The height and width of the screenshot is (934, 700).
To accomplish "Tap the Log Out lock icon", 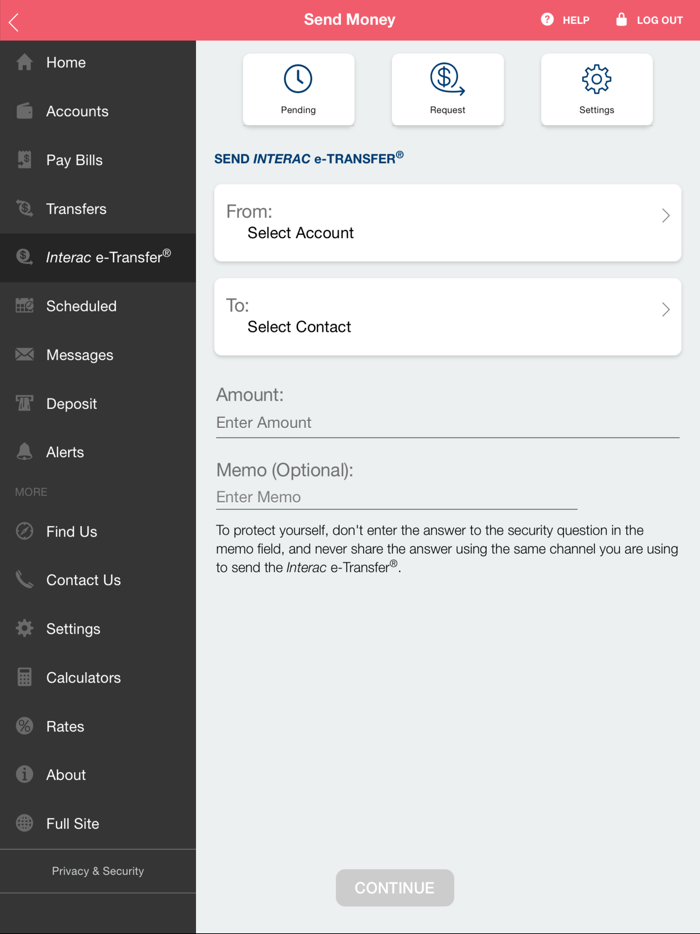I will 621,20.
